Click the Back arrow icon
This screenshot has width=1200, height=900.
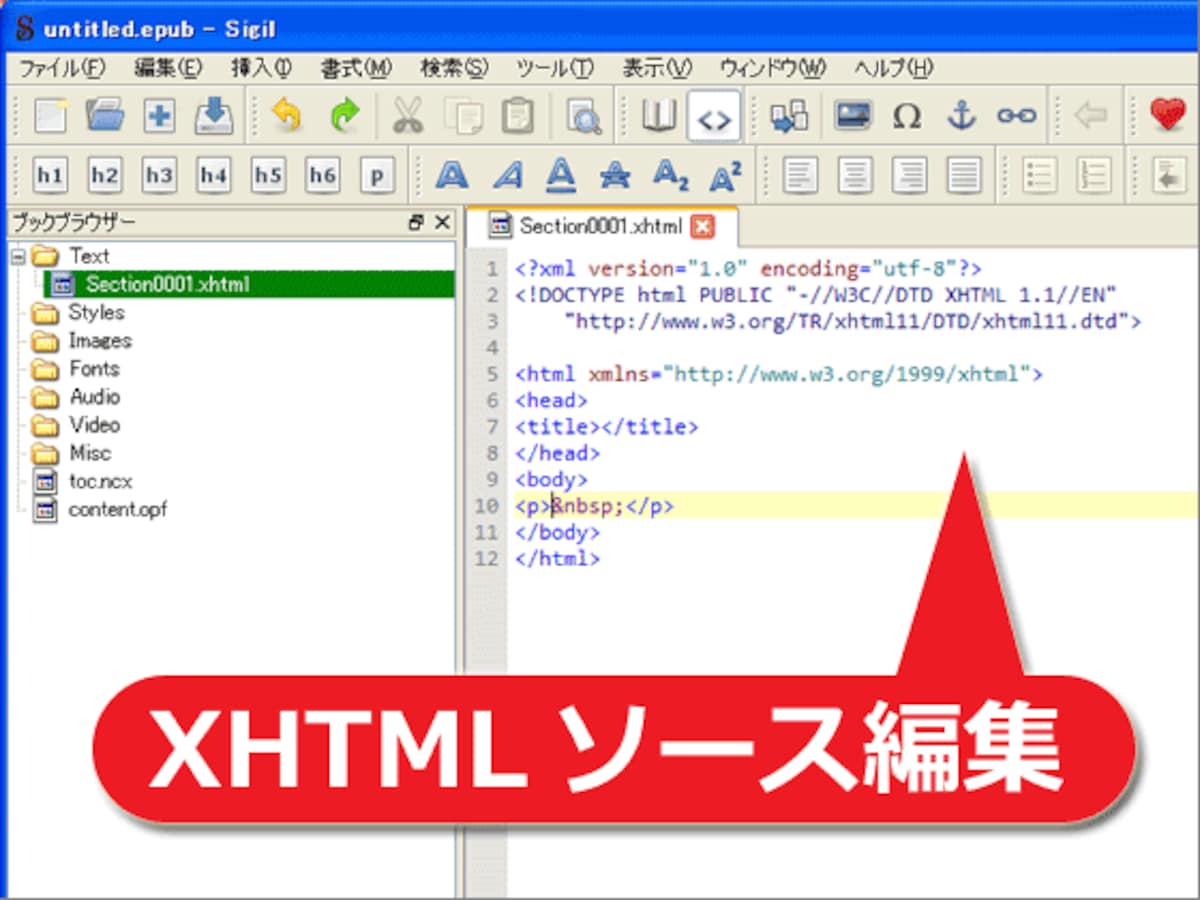[1090, 116]
